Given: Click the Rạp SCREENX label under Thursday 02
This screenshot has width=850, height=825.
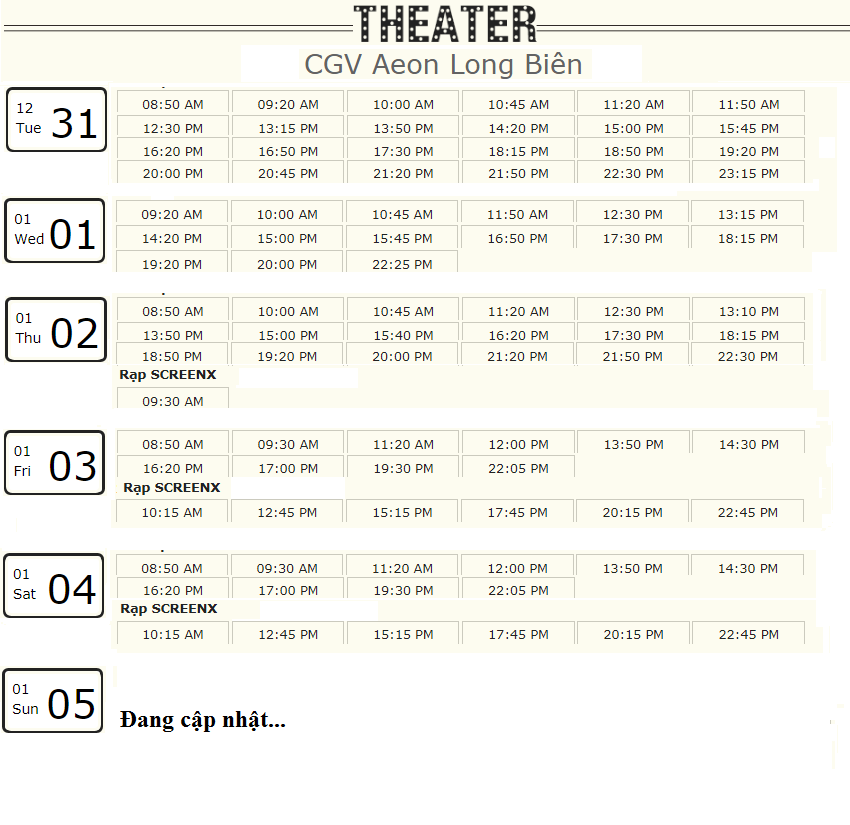Looking at the screenshot, I should pyautogui.click(x=168, y=375).
